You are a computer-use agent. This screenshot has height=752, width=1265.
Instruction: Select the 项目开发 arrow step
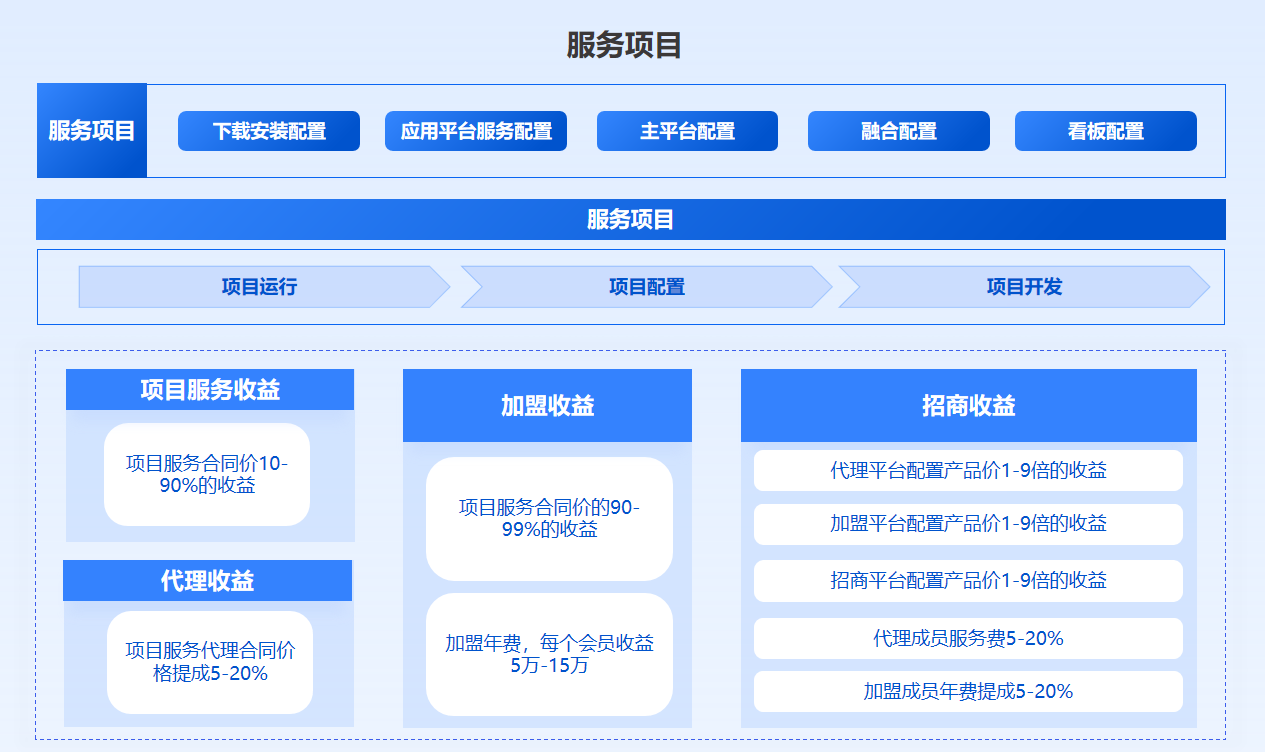click(1024, 287)
